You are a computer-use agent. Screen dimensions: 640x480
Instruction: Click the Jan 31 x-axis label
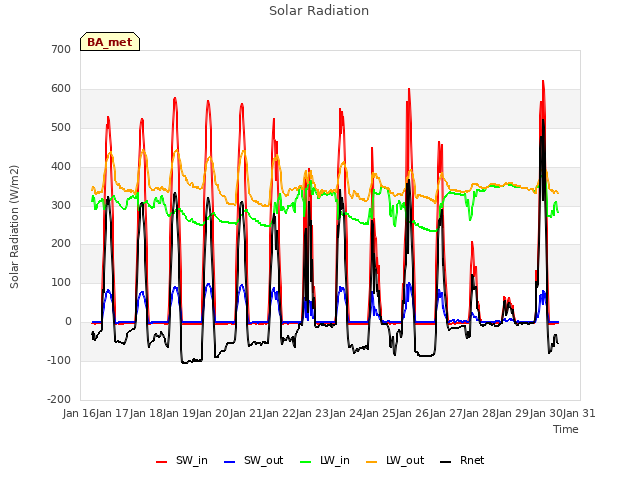579,413
